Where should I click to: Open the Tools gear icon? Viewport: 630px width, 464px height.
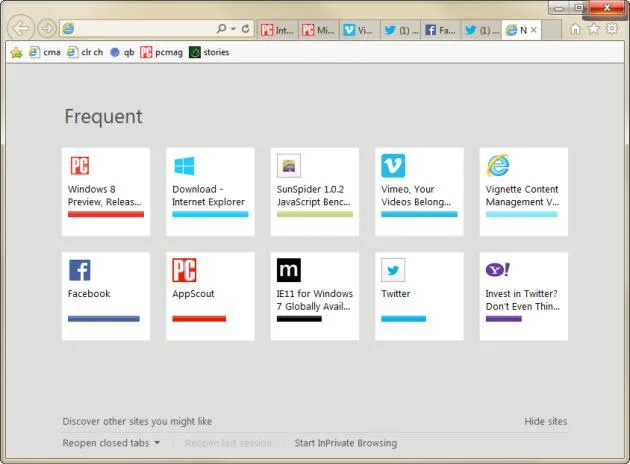[x=612, y=29]
